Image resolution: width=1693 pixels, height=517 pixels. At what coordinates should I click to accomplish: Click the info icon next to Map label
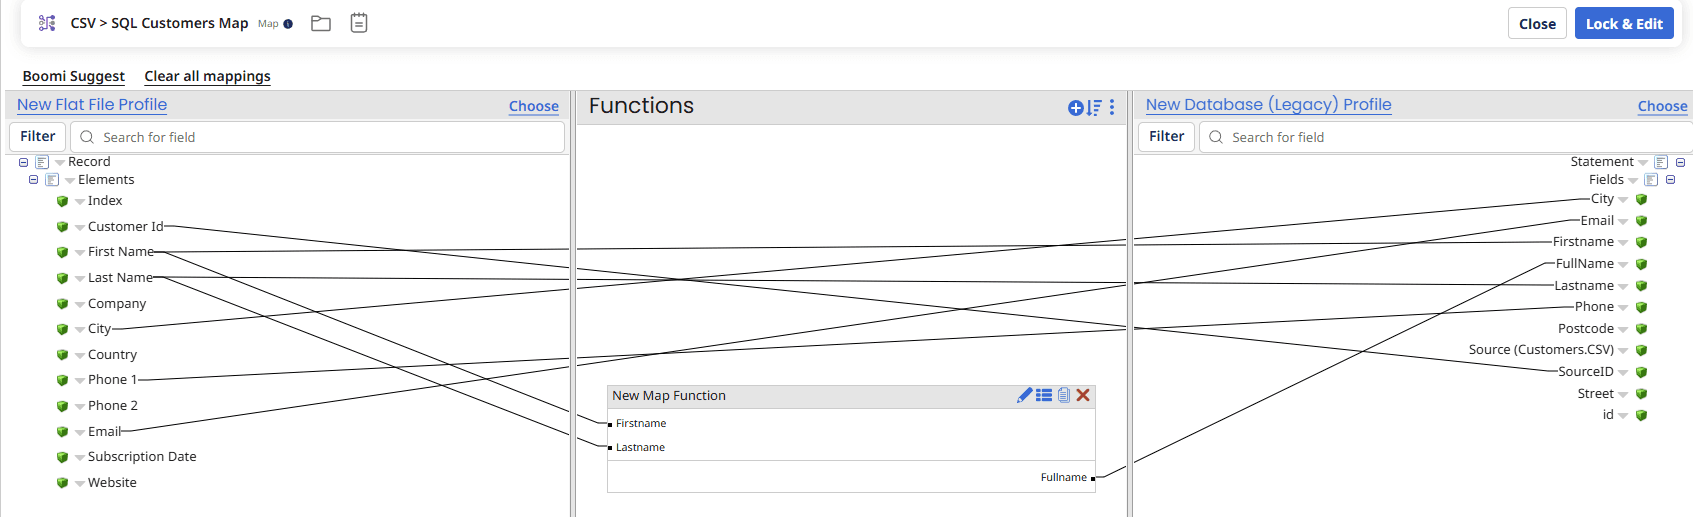[x=288, y=24]
